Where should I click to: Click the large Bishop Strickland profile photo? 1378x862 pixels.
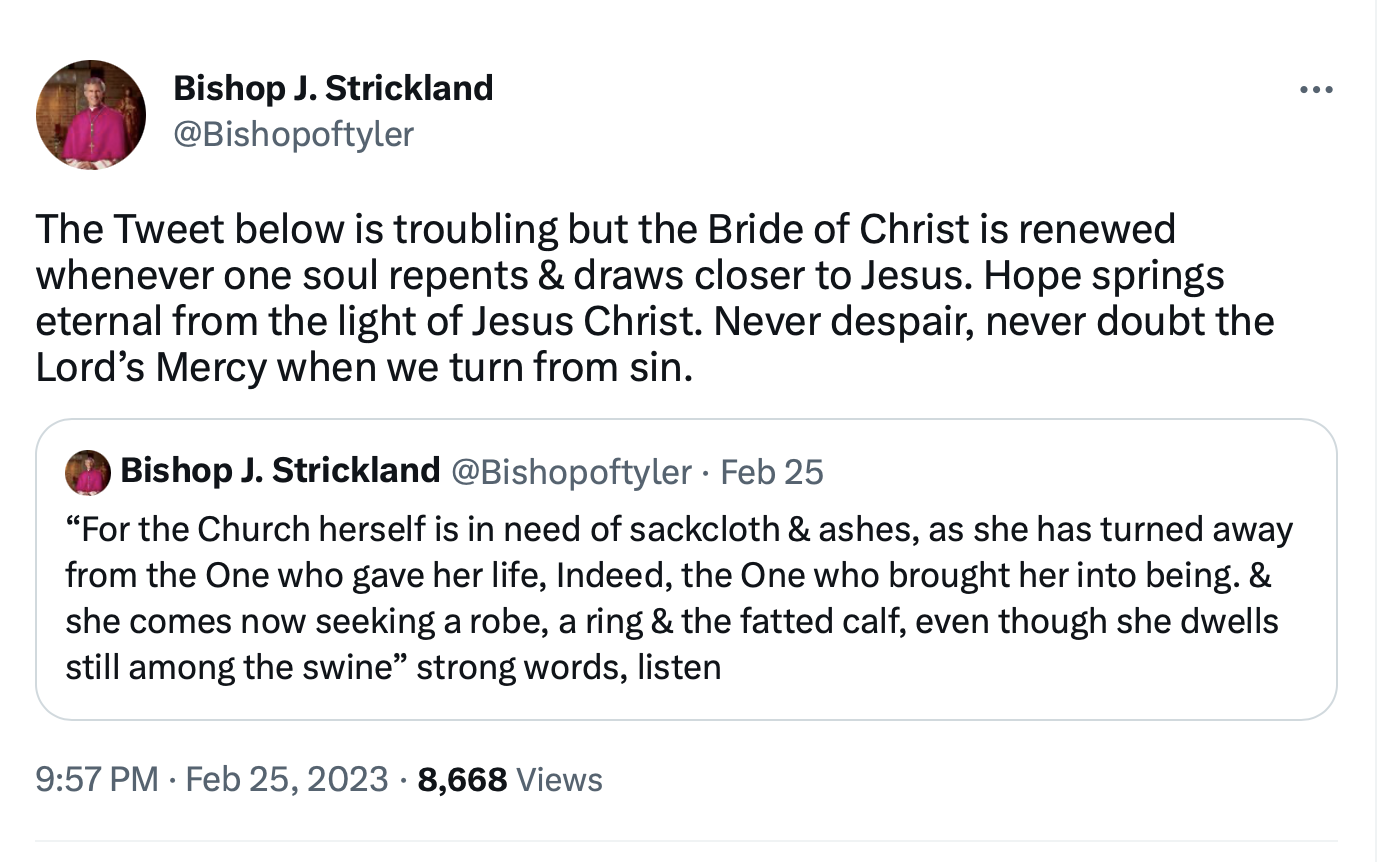[x=91, y=114]
